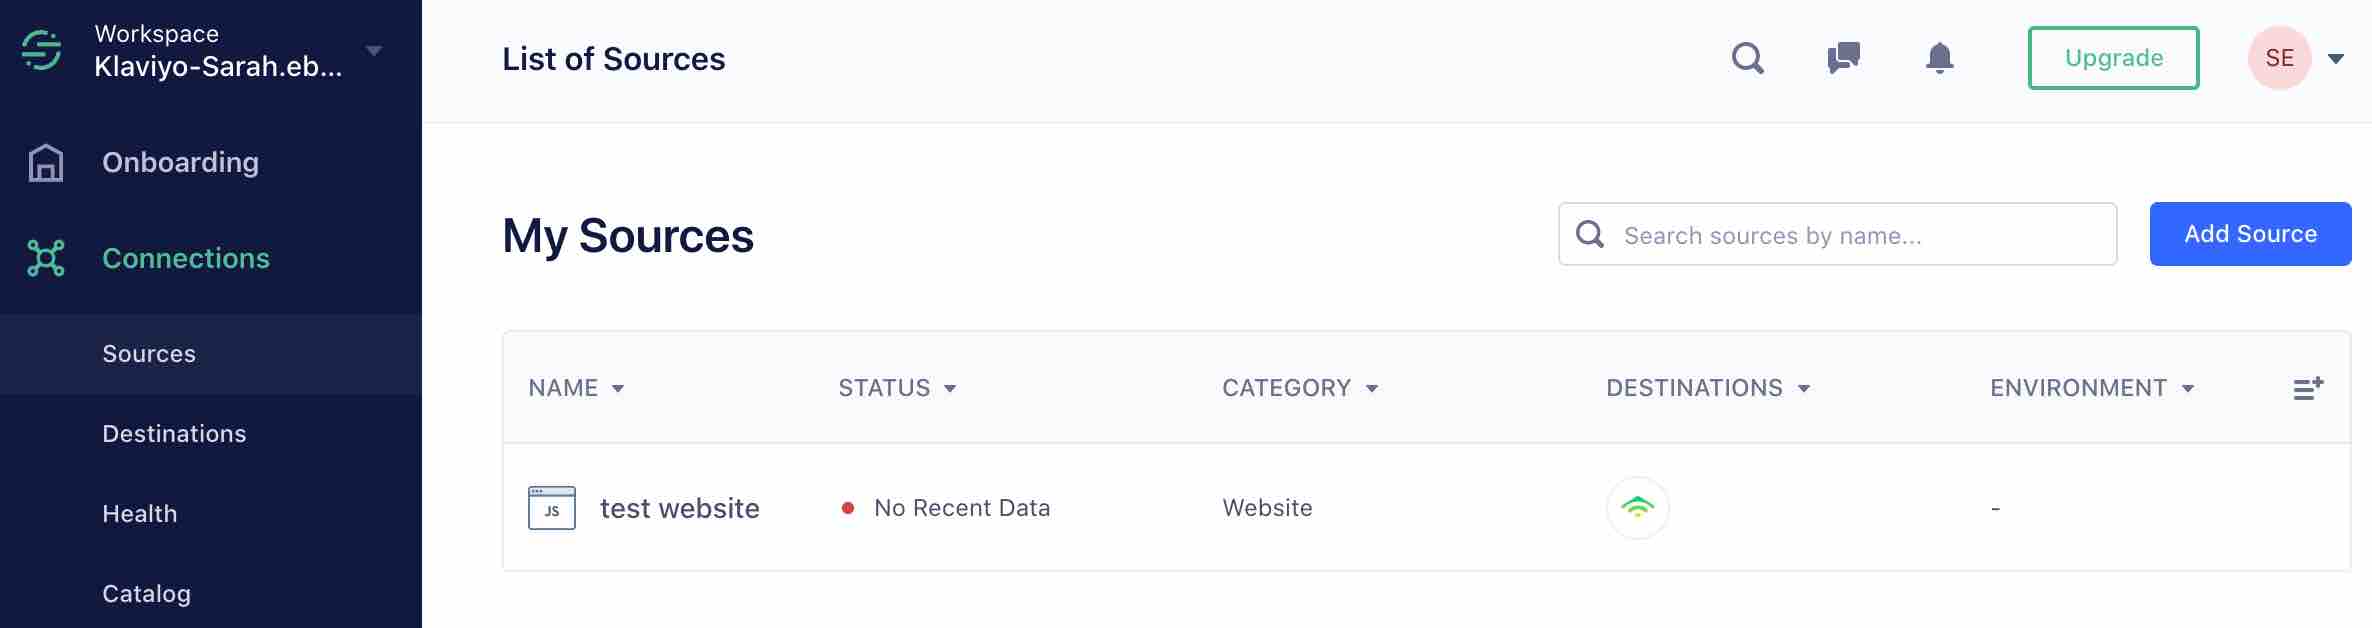The image size is (2372, 628).
Task: Click the Add Source button
Action: pyautogui.click(x=2250, y=233)
